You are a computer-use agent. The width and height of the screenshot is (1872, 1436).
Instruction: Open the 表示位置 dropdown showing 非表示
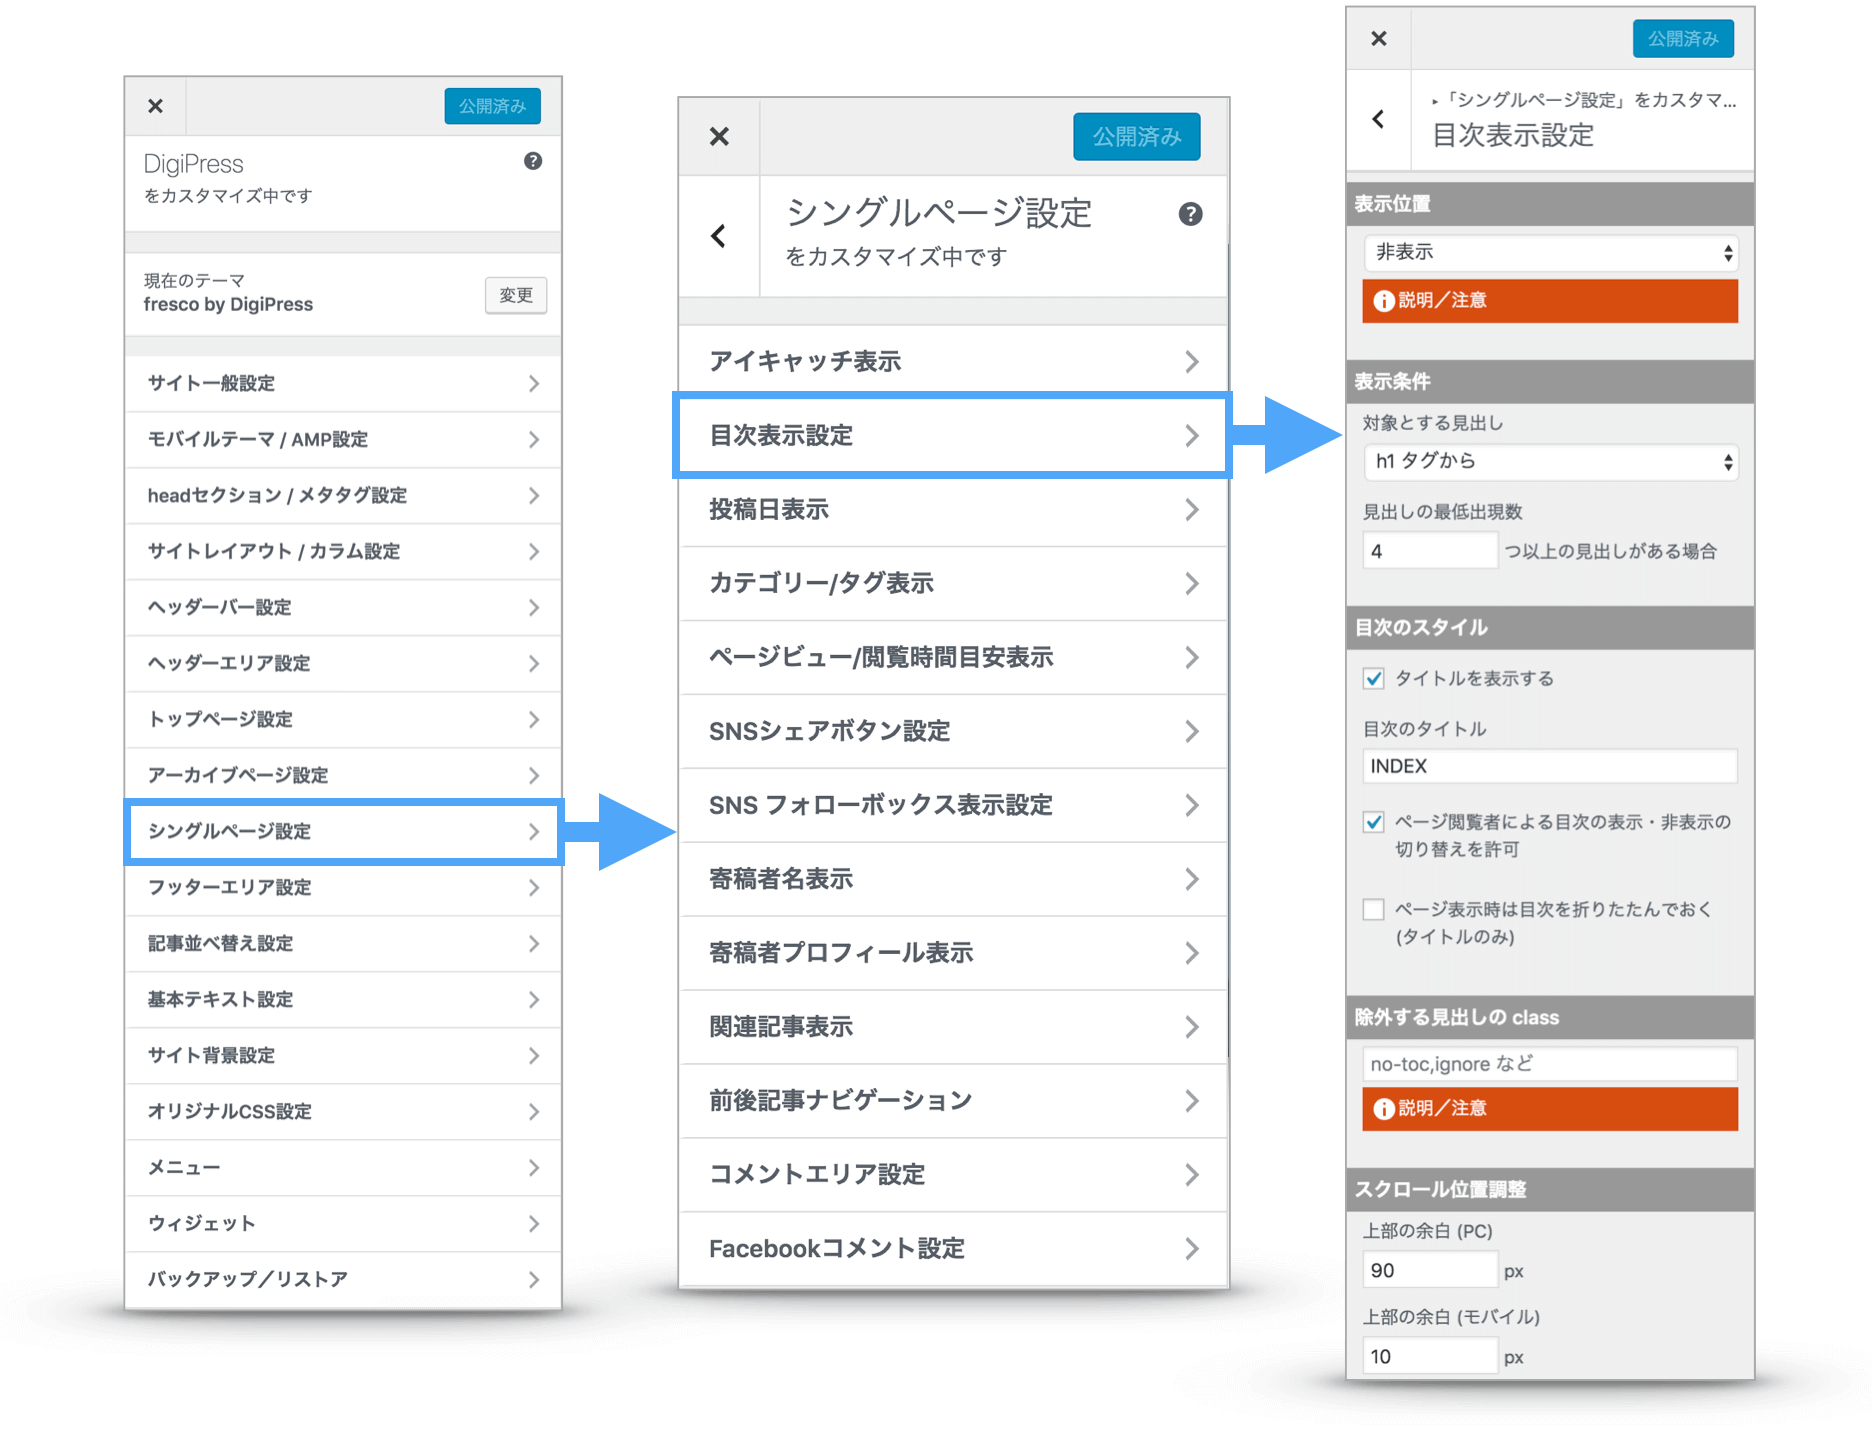point(1549,252)
